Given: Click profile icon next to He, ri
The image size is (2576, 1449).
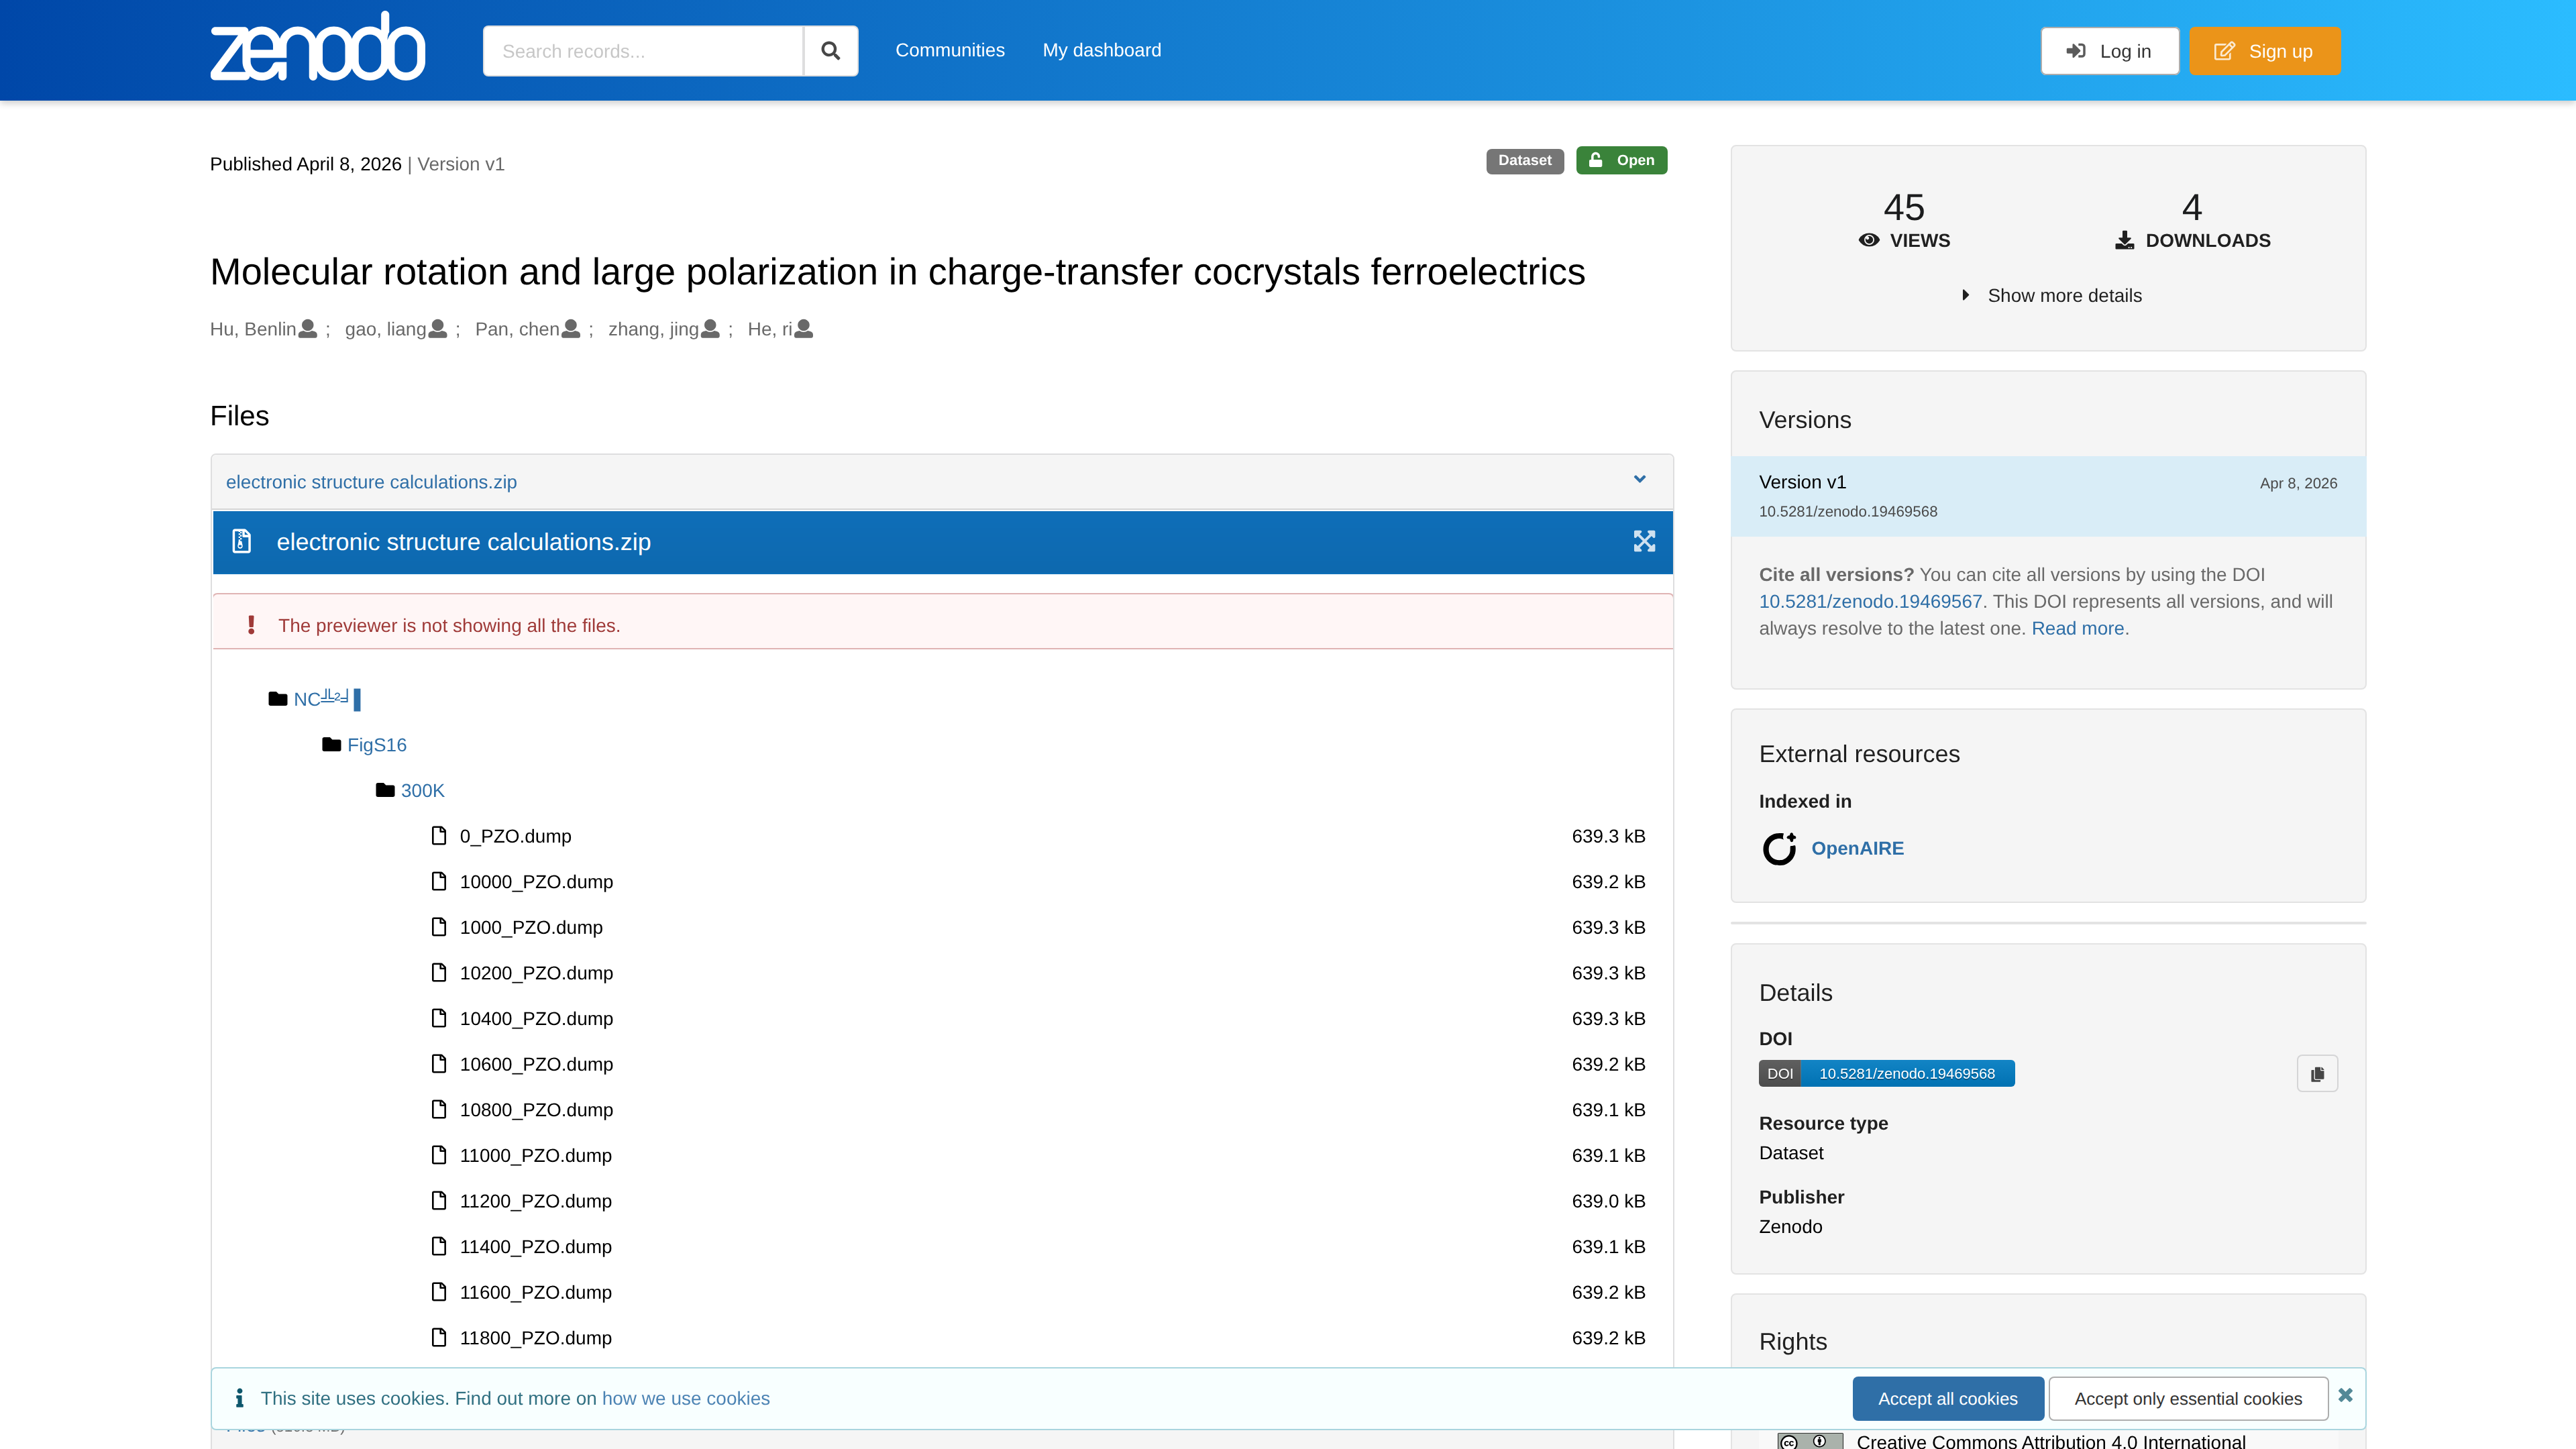Looking at the screenshot, I should [804, 328].
